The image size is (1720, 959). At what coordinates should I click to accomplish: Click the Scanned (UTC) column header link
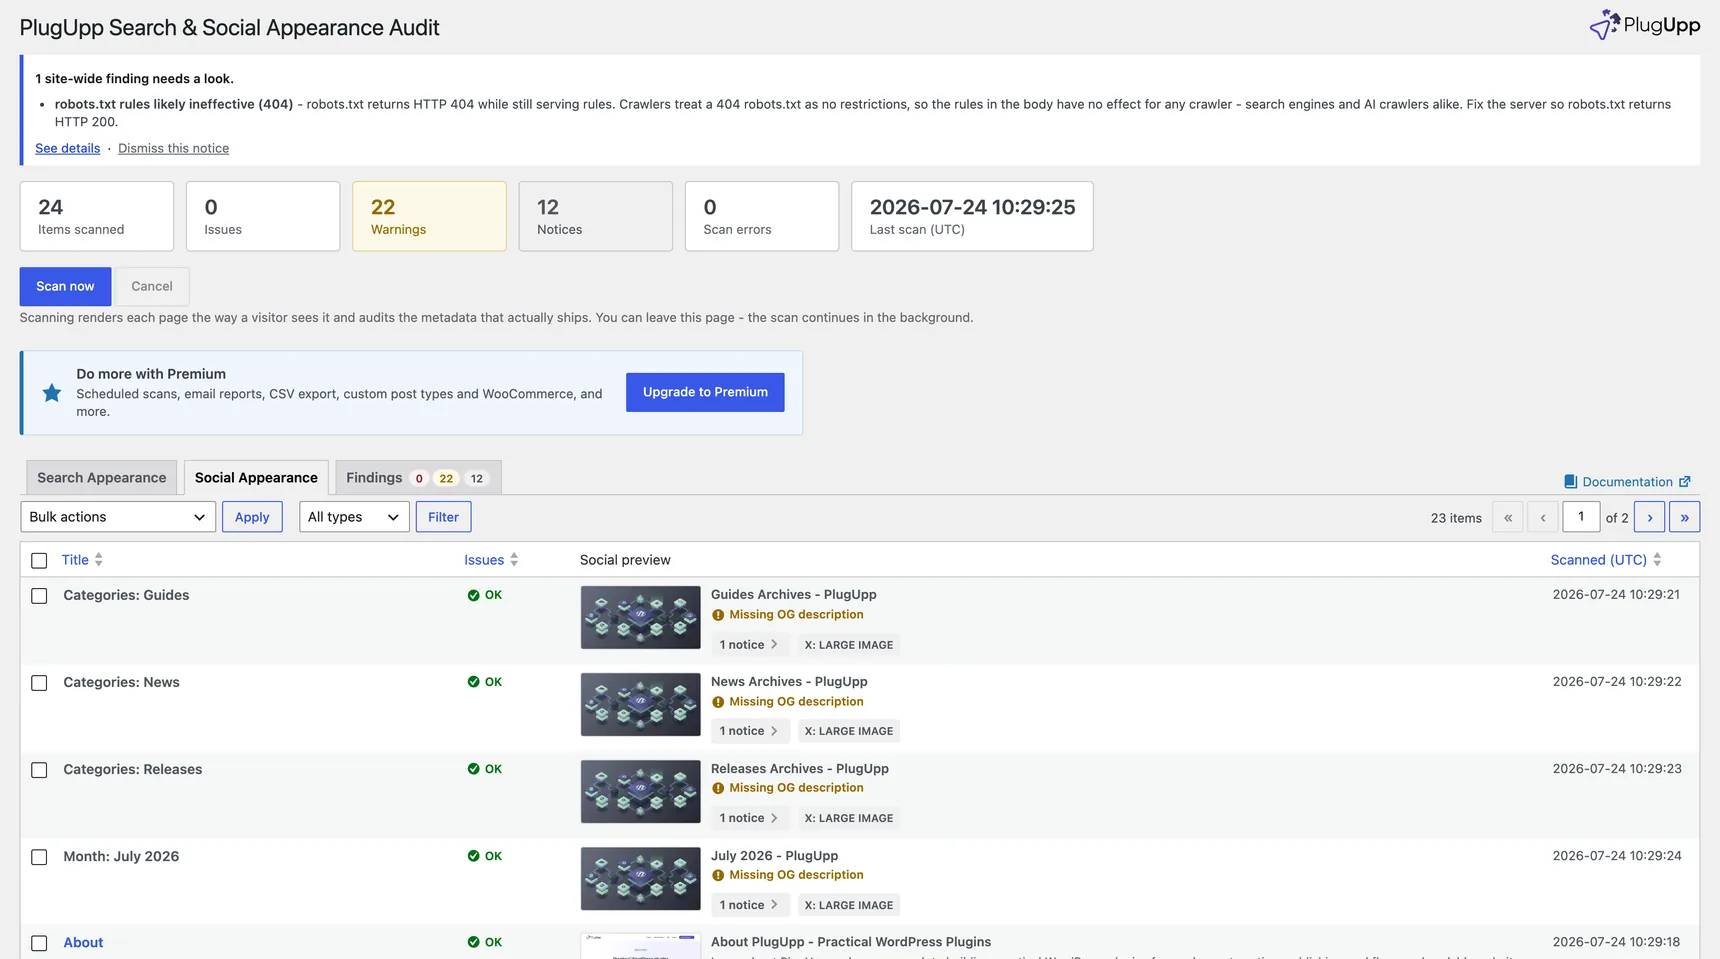pyautogui.click(x=1598, y=560)
